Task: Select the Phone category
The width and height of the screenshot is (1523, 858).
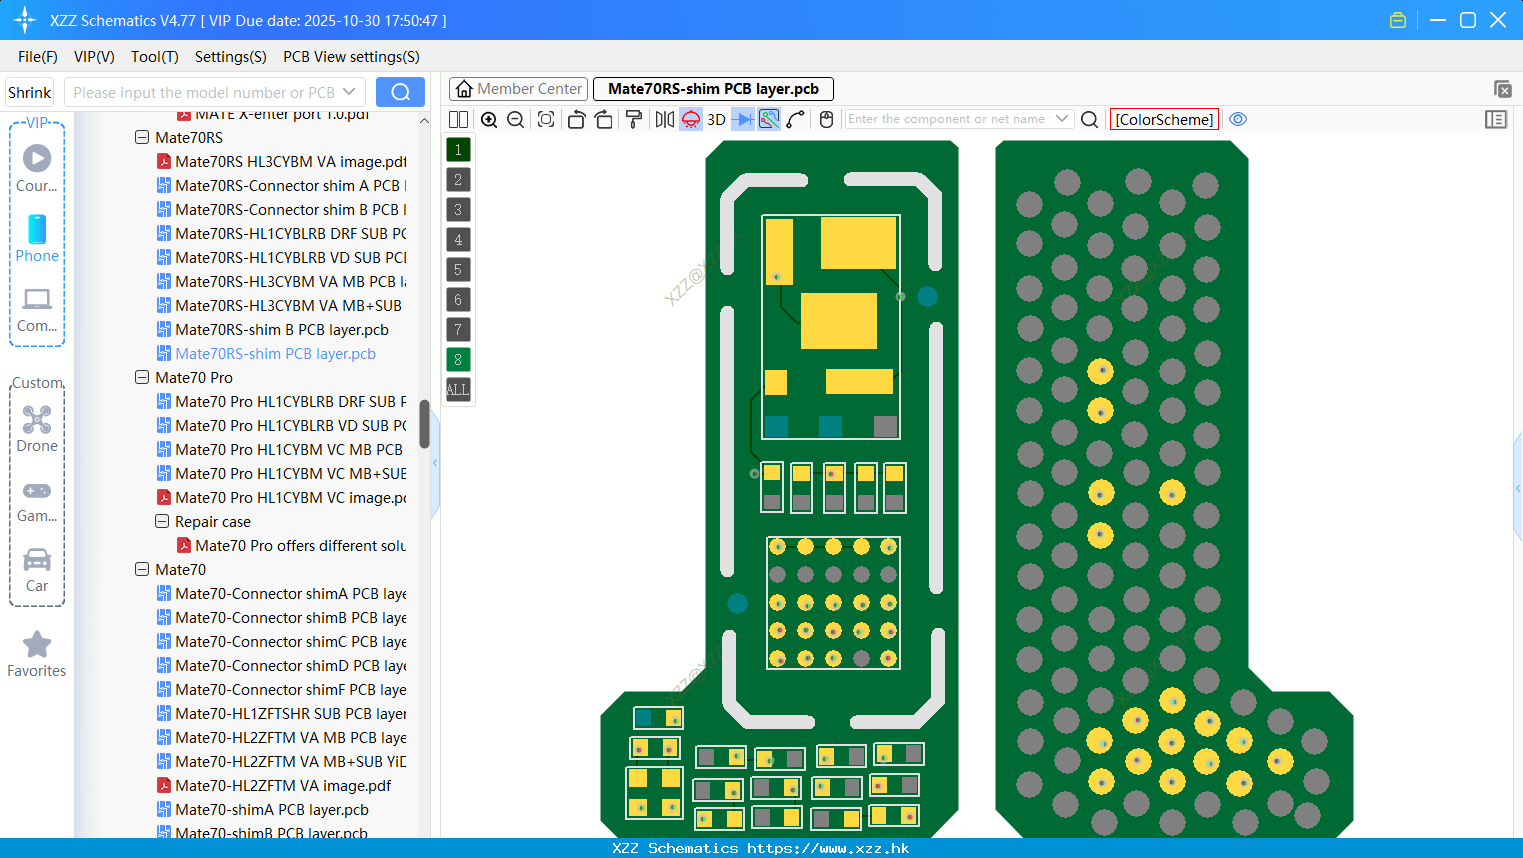Action: click(37, 238)
